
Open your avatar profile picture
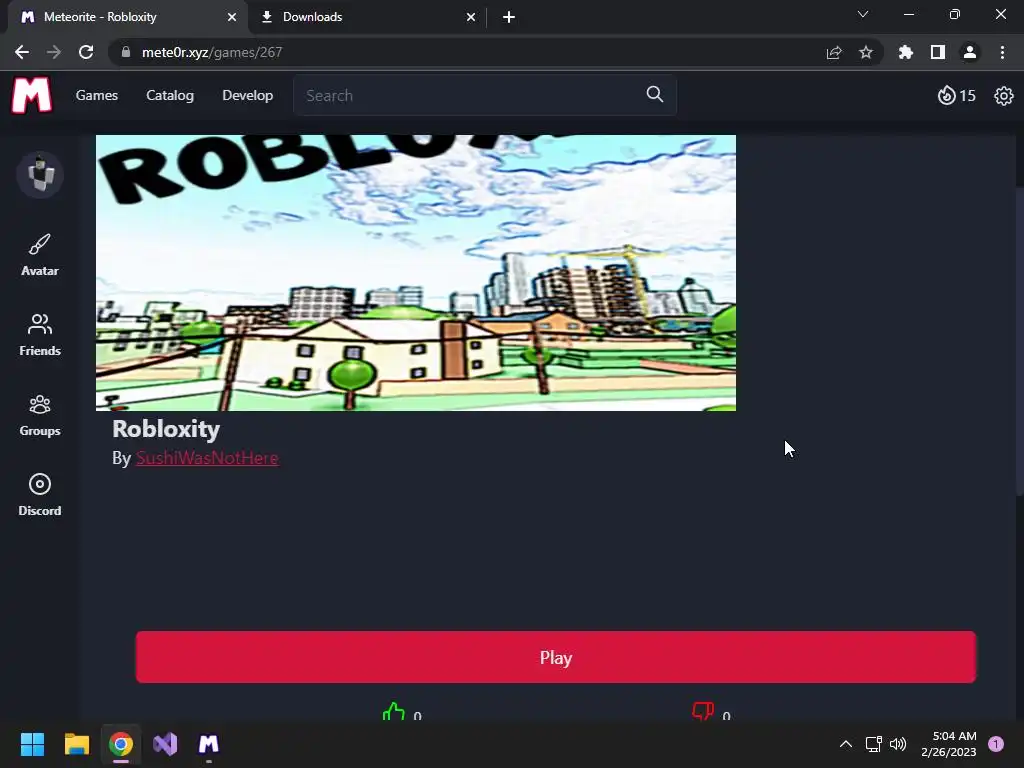tap(40, 174)
